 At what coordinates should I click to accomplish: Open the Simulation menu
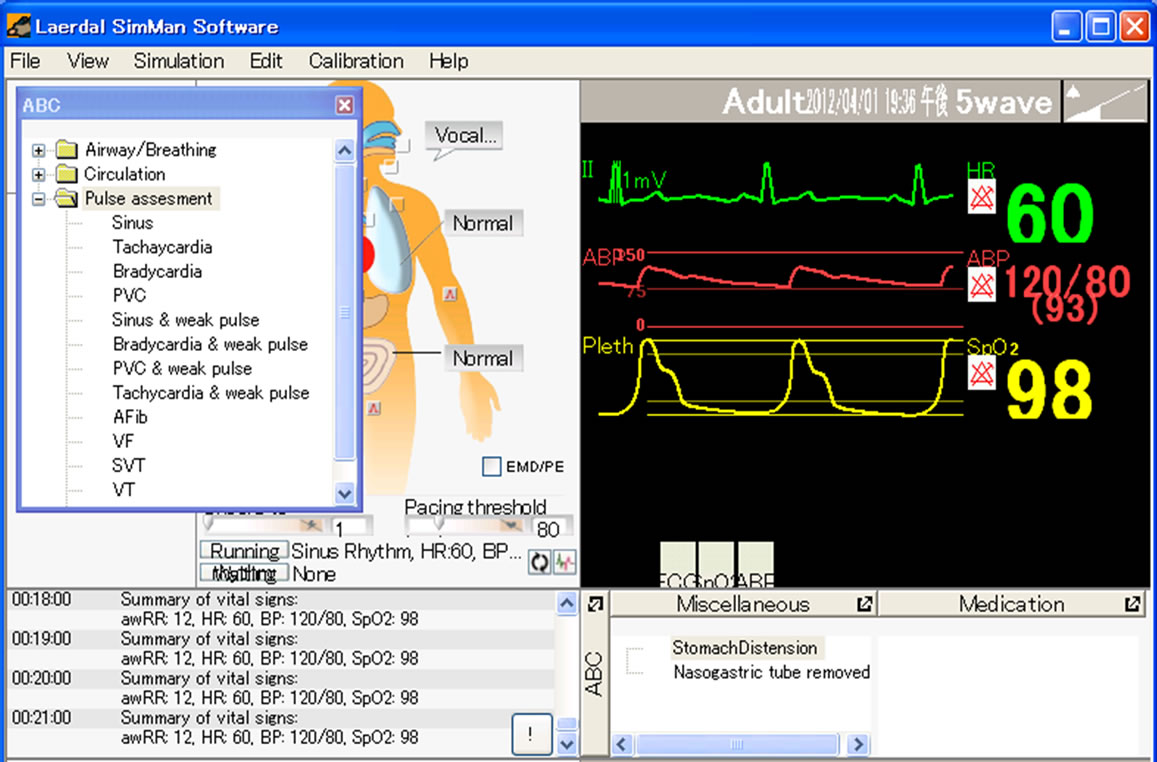point(179,61)
